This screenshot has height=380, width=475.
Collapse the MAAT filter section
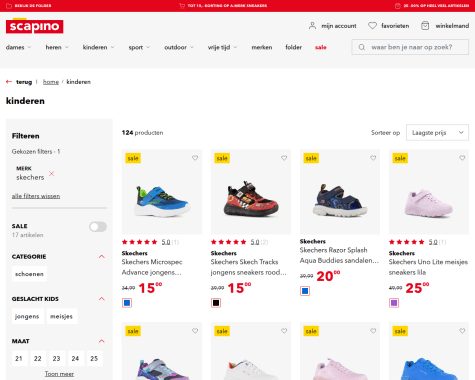click(x=102, y=341)
